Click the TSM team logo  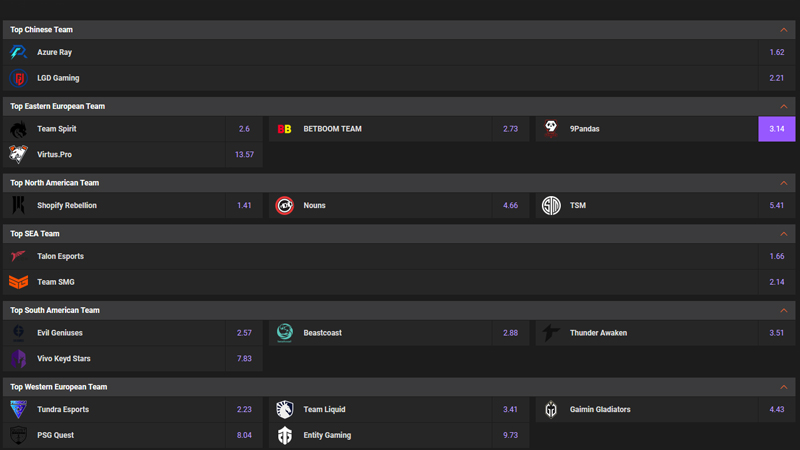point(551,205)
